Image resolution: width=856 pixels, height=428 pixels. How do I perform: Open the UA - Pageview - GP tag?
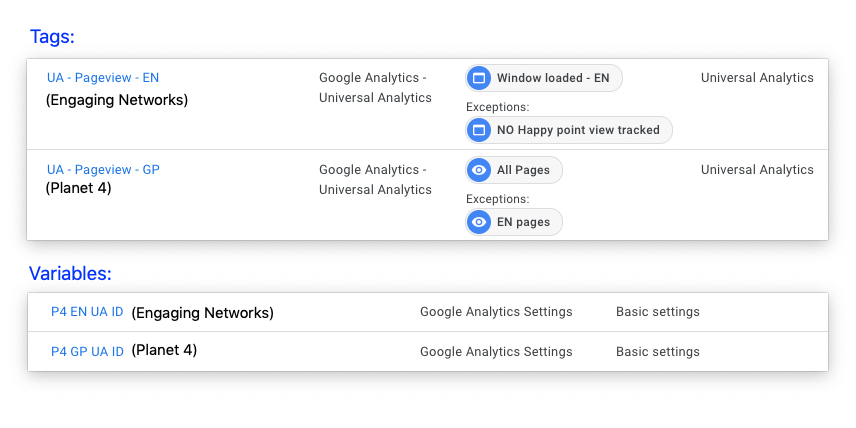[103, 170]
